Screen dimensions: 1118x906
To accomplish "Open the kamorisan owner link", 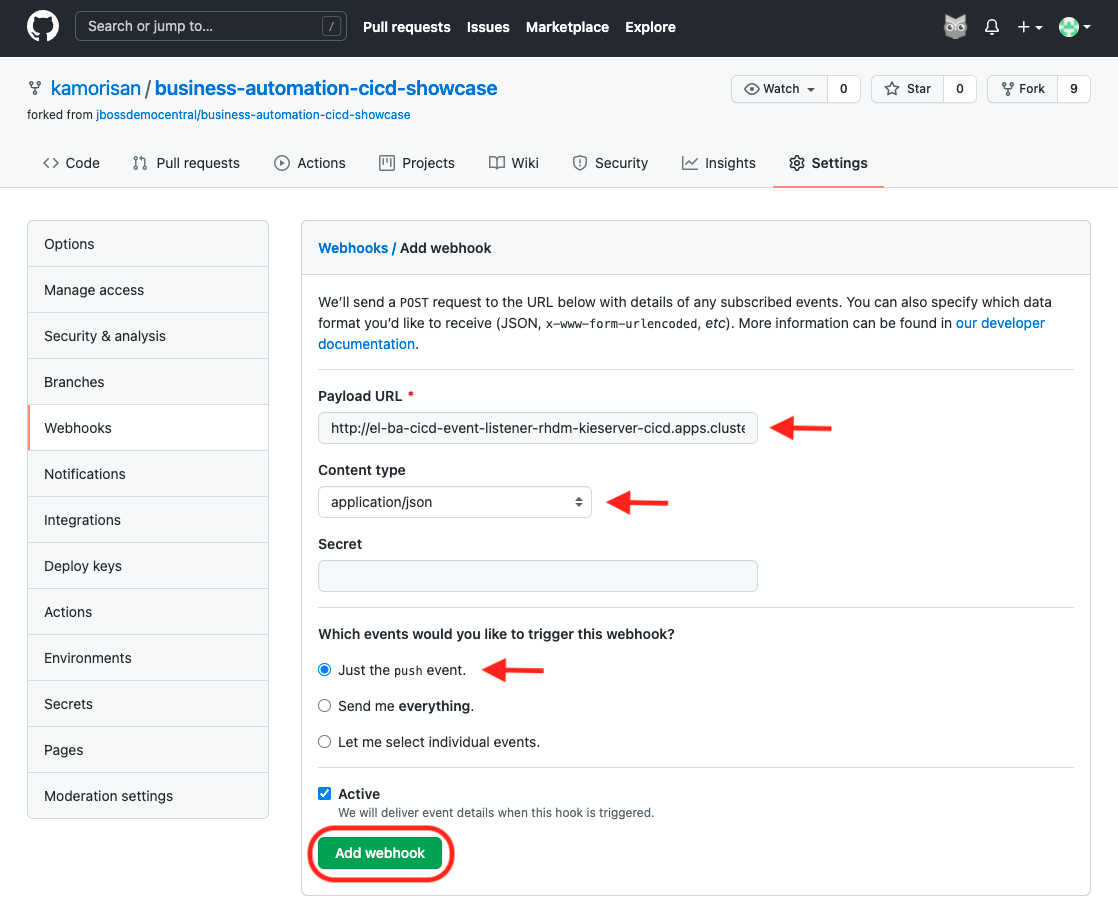I will pos(96,88).
